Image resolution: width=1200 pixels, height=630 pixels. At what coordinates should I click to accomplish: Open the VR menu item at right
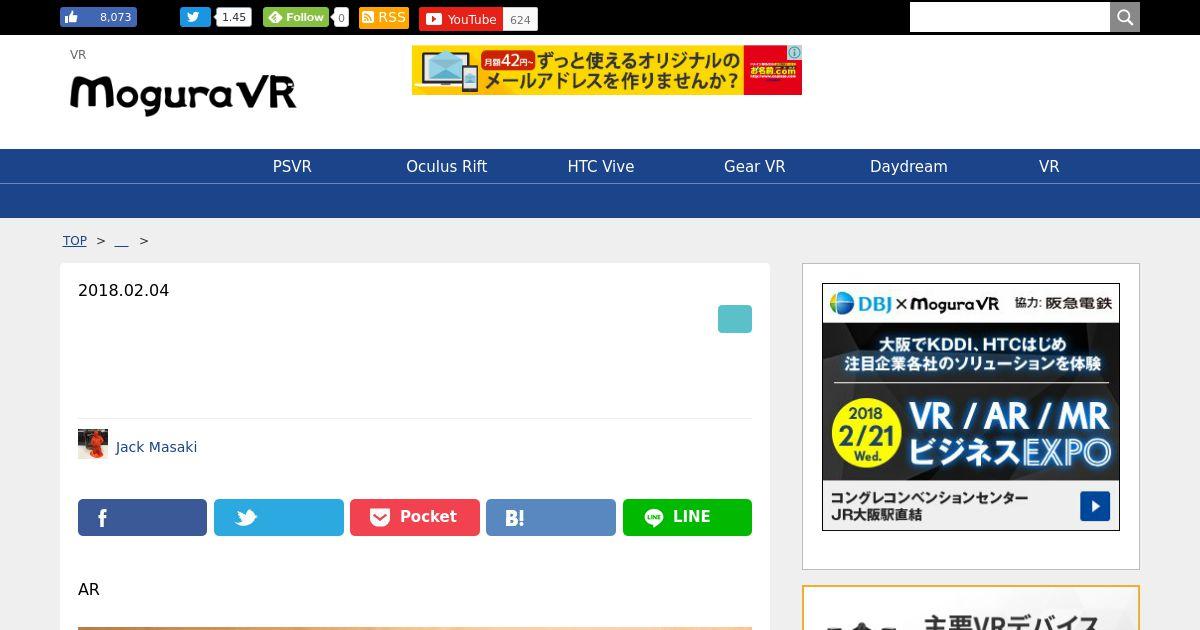(x=1049, y=167)
